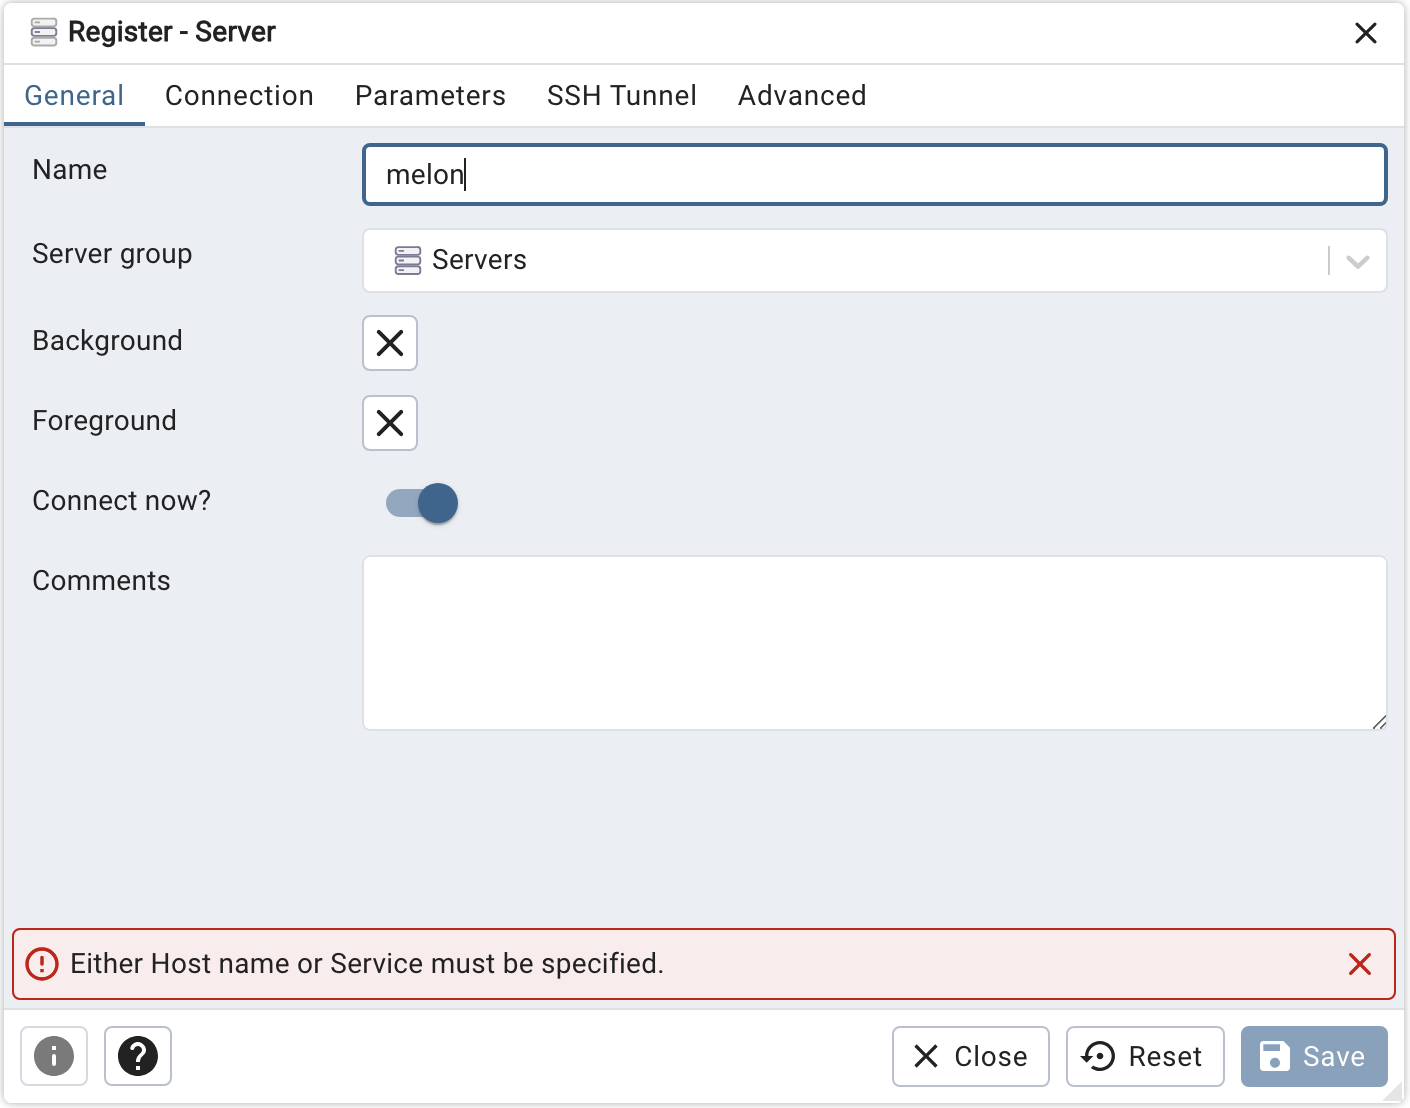Image resolution: width=1410 pixels, height=1108 pixels.
Task: Click the red error alert icon
Action: click(x=42, y=964)
